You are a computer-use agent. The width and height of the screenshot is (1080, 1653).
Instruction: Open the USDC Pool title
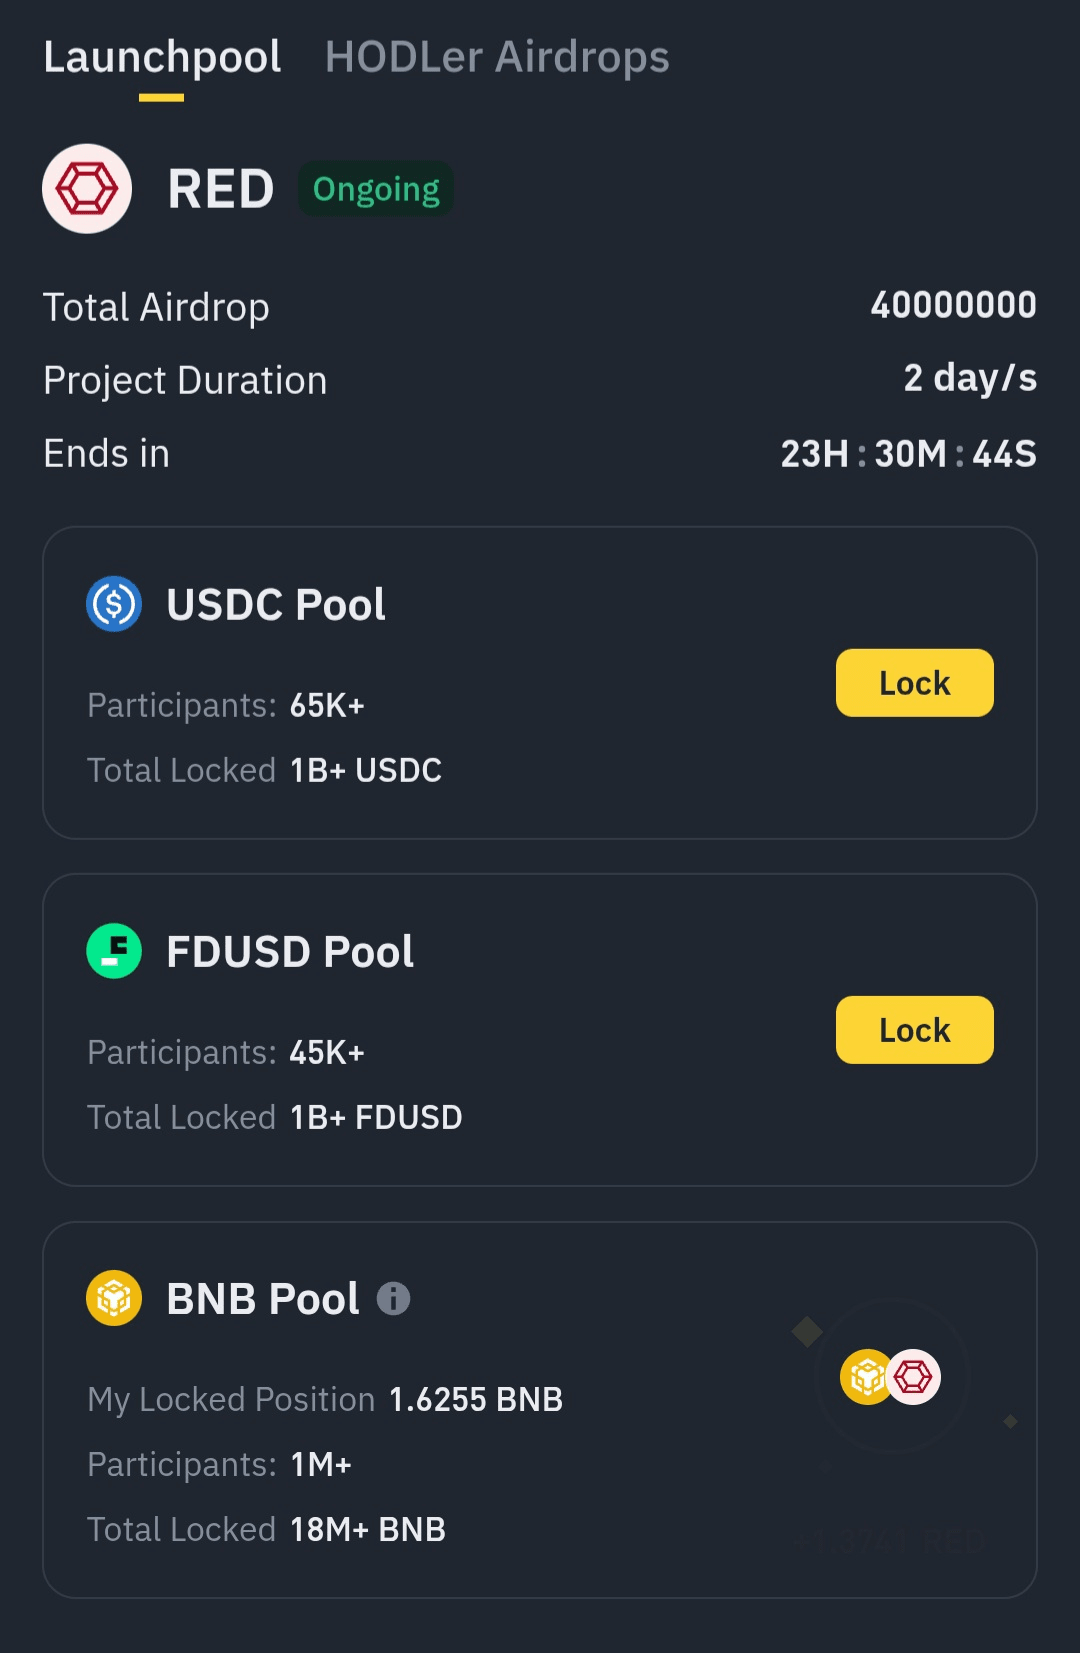tap(276, 604)
